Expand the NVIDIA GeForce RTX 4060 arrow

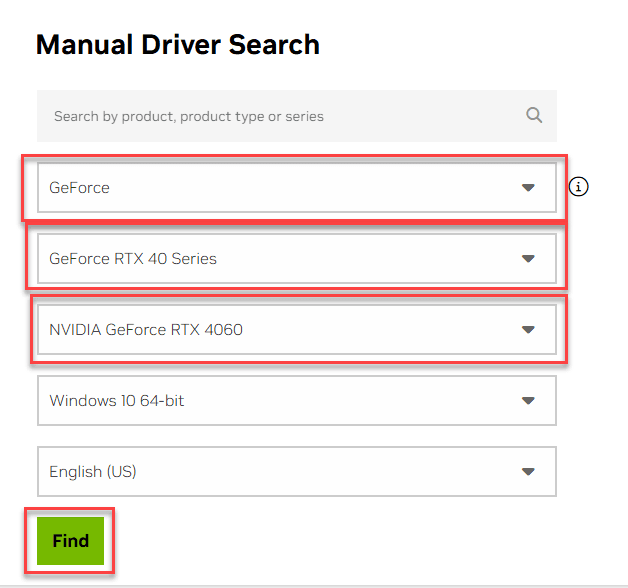click(528, 330)
